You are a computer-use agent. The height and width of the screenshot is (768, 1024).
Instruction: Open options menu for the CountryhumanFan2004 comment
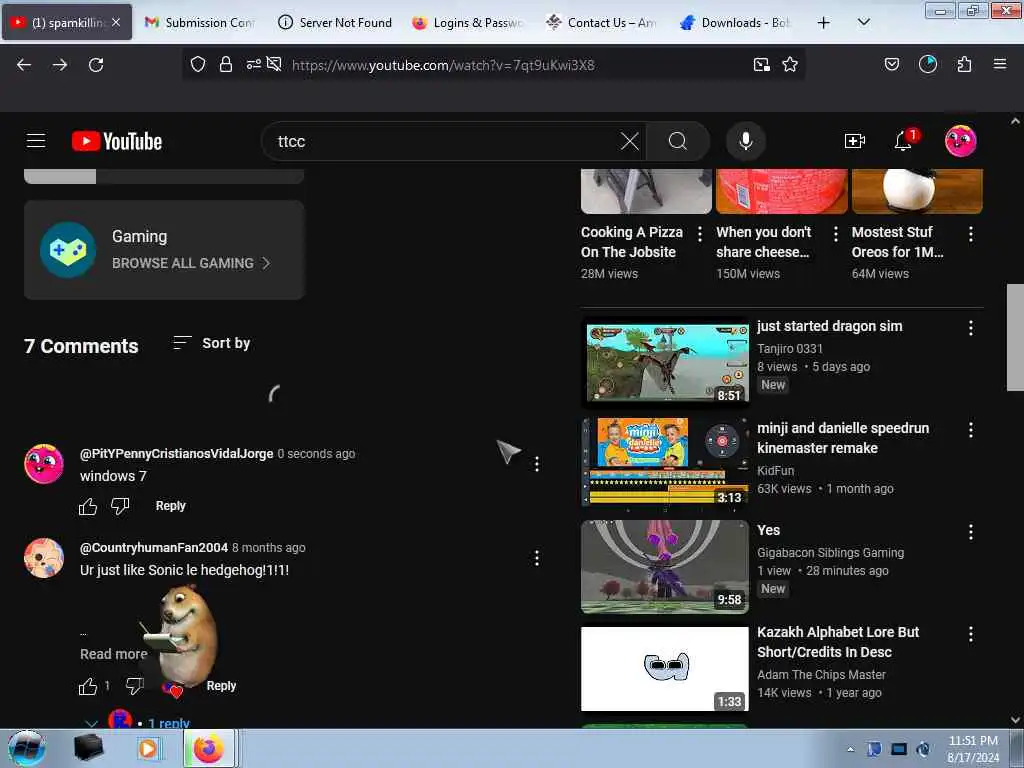click(537, 558)
